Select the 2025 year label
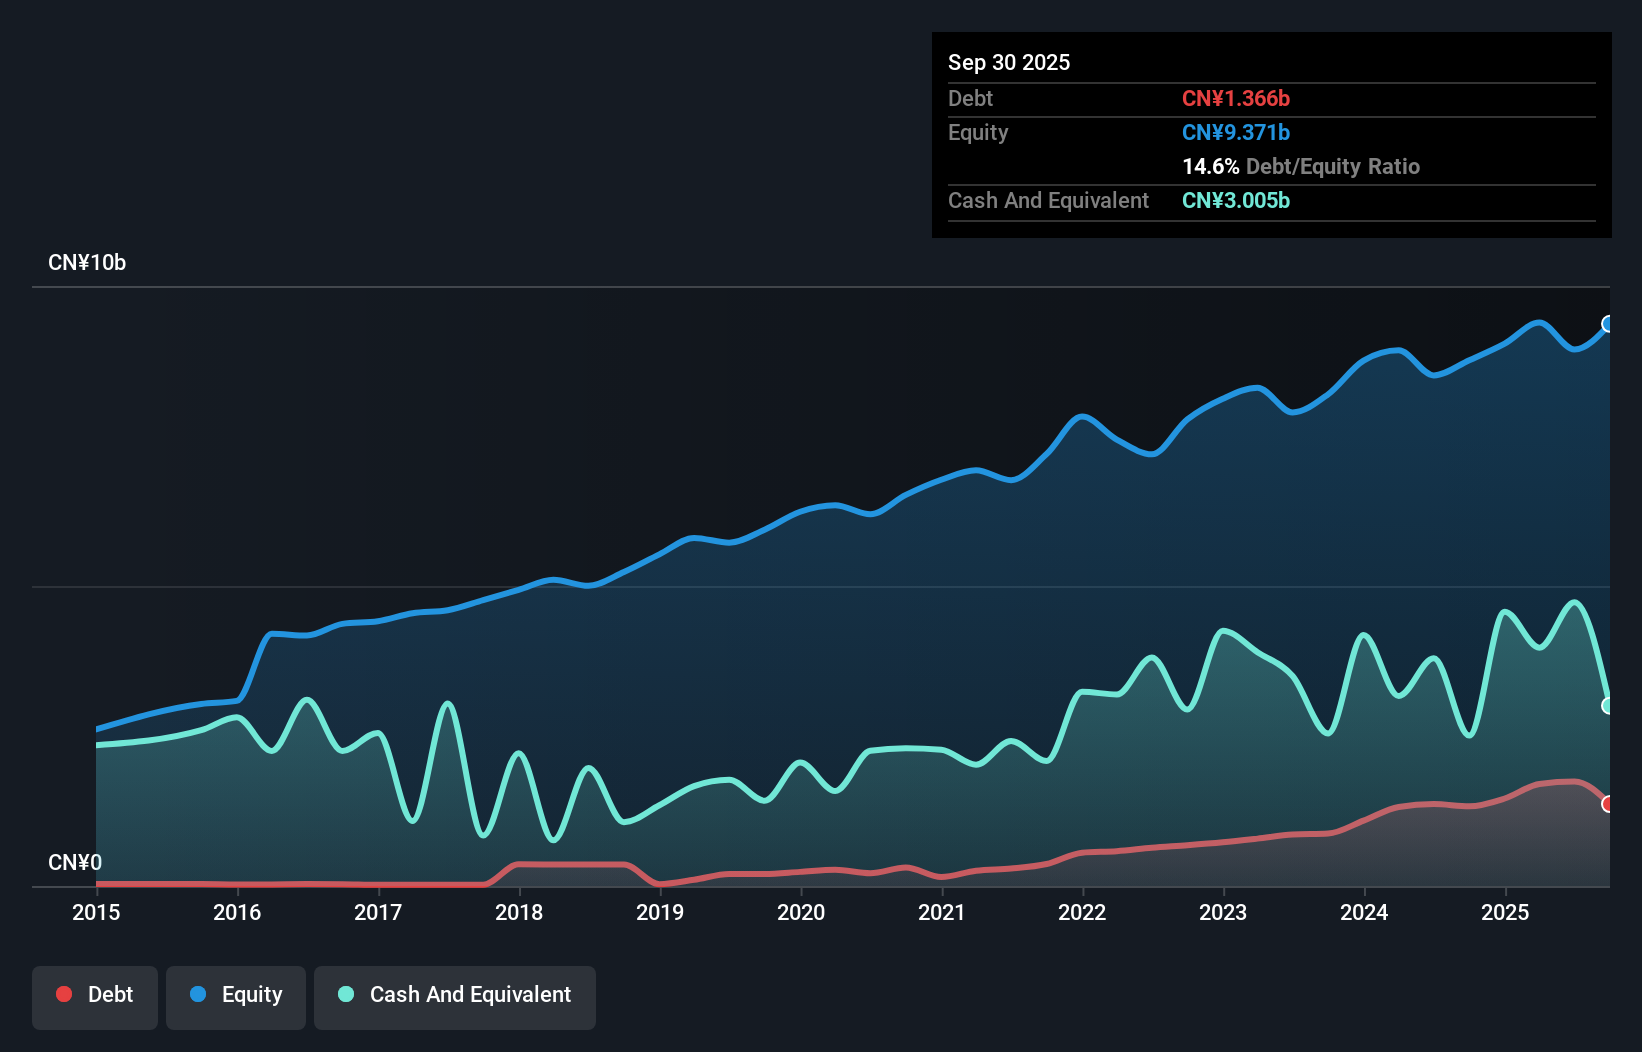This screenshot has width=1642, height=1052. (x=1506, y=912)
